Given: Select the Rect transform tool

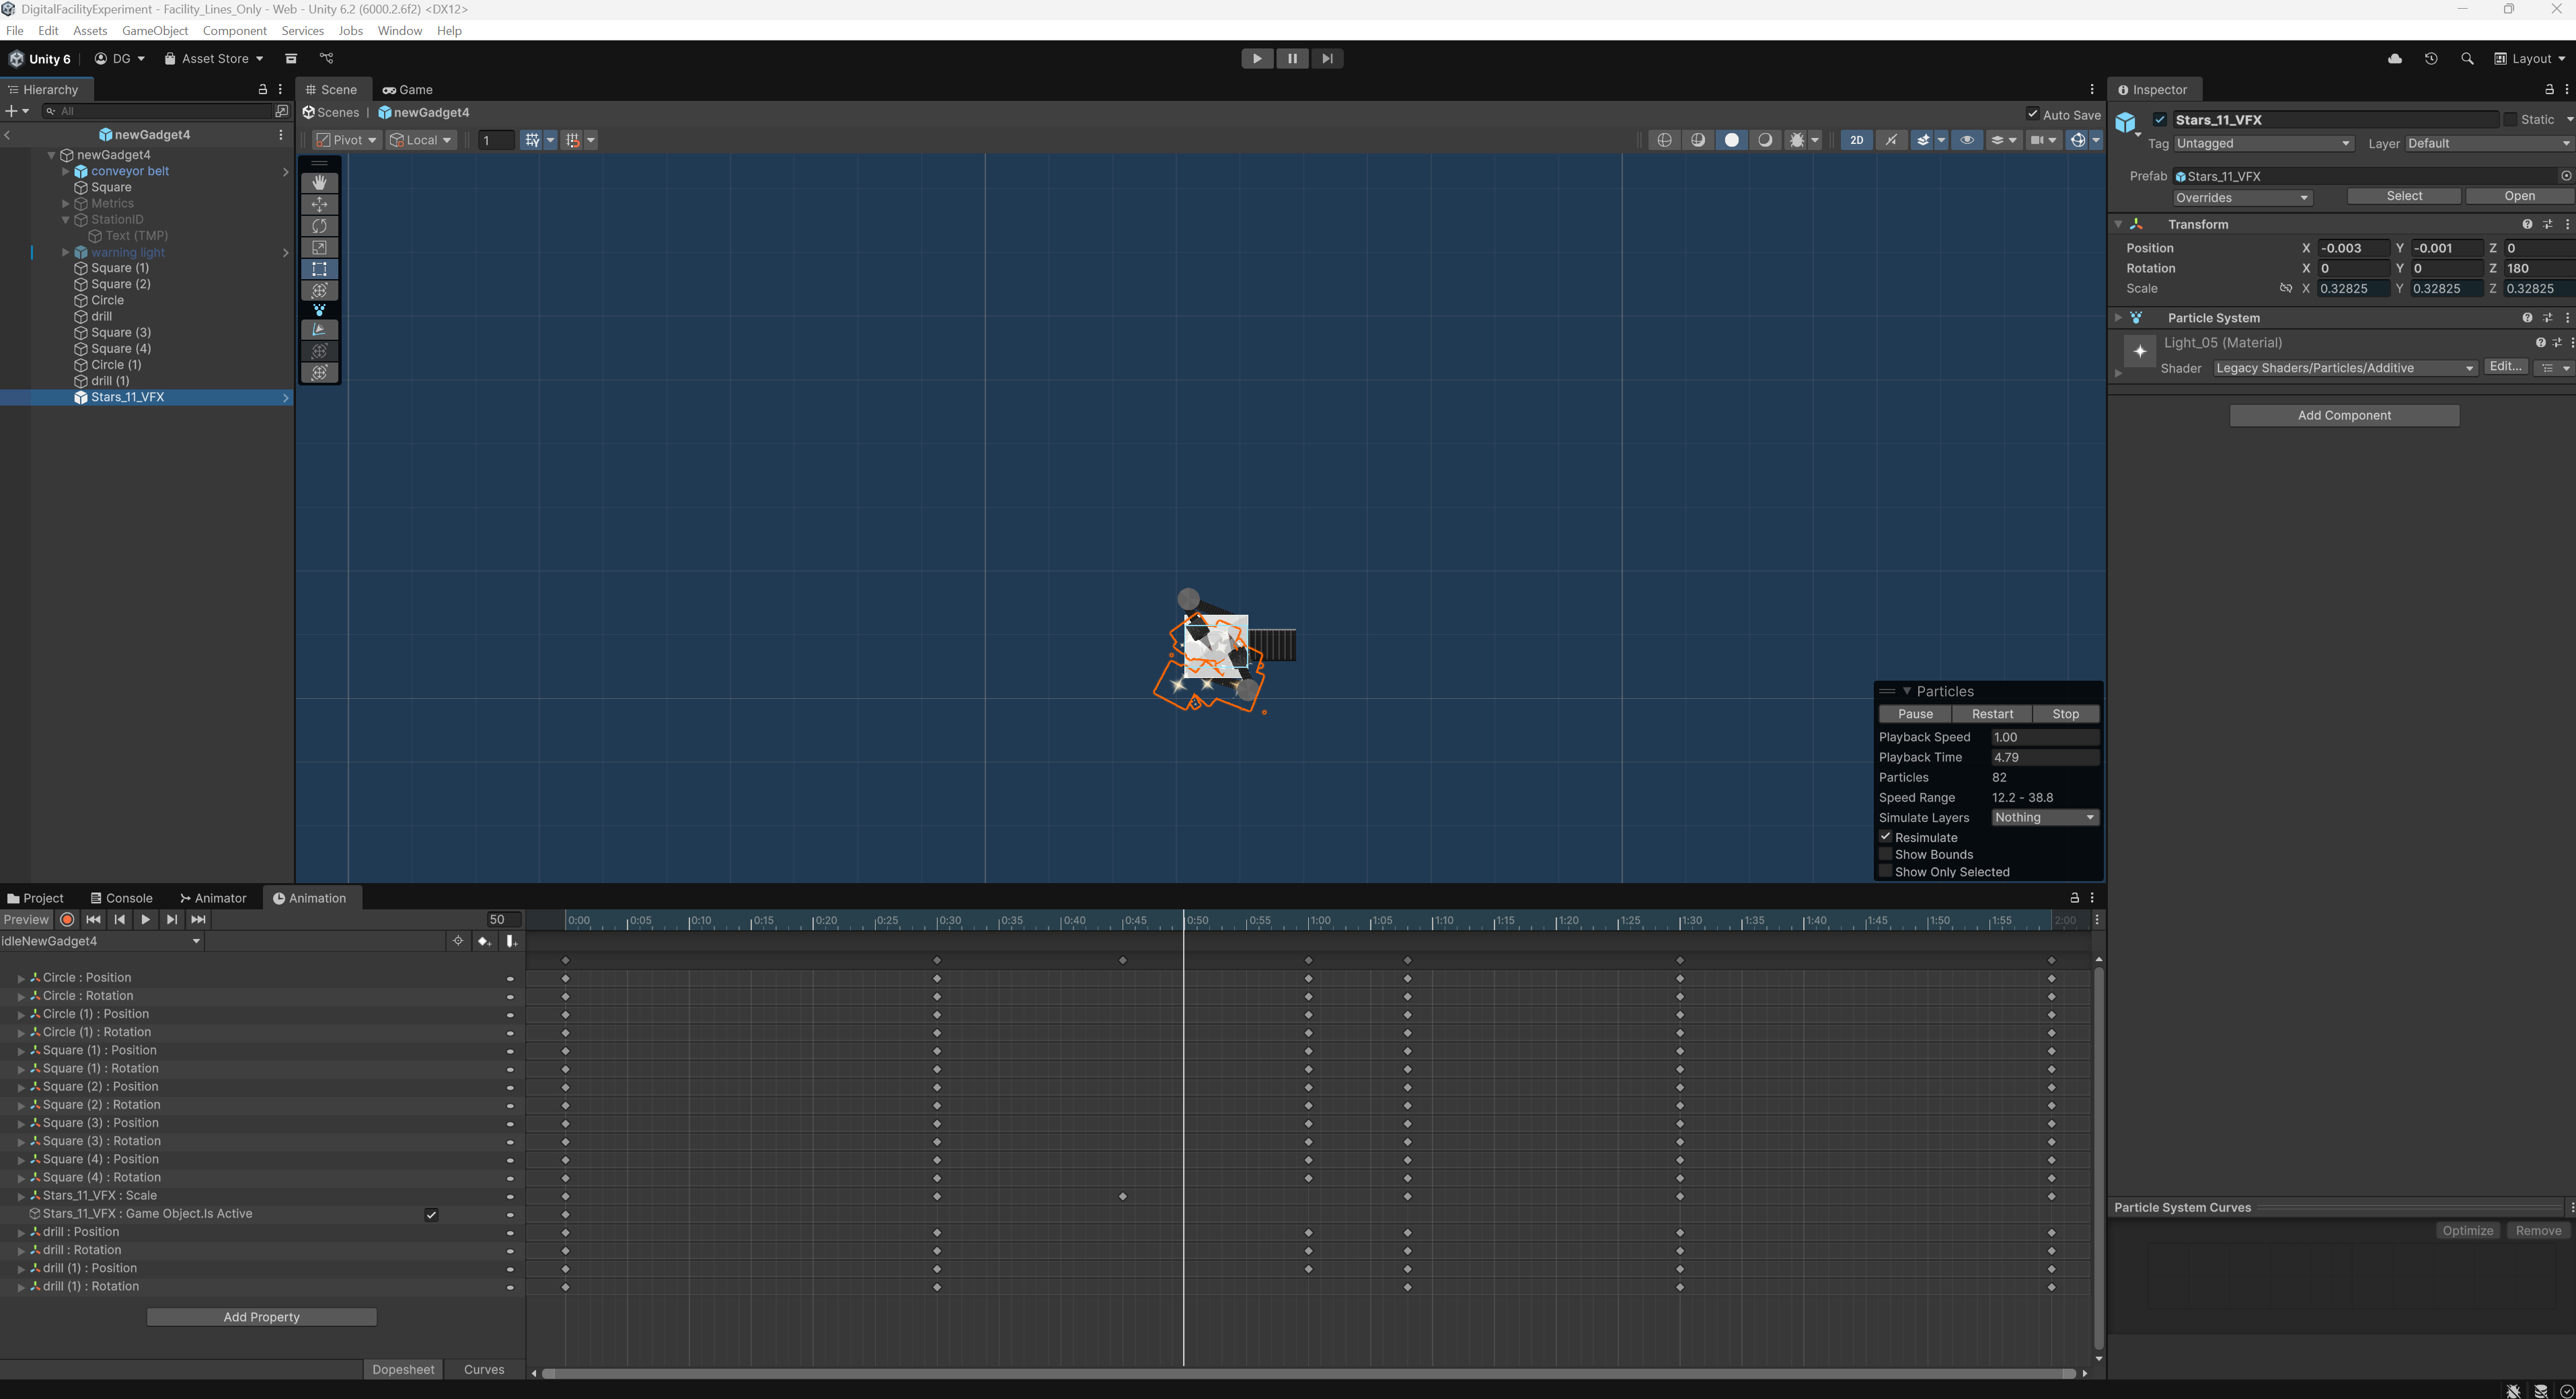Looking at the screenshot, I should (319, 269).
